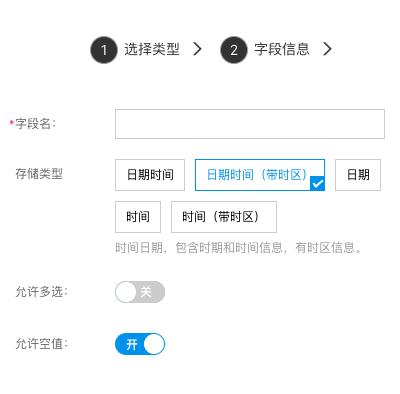Choose the 日期 storage type
The width and height of the screenshot is (400, 394).
click(x=358, y=175)
